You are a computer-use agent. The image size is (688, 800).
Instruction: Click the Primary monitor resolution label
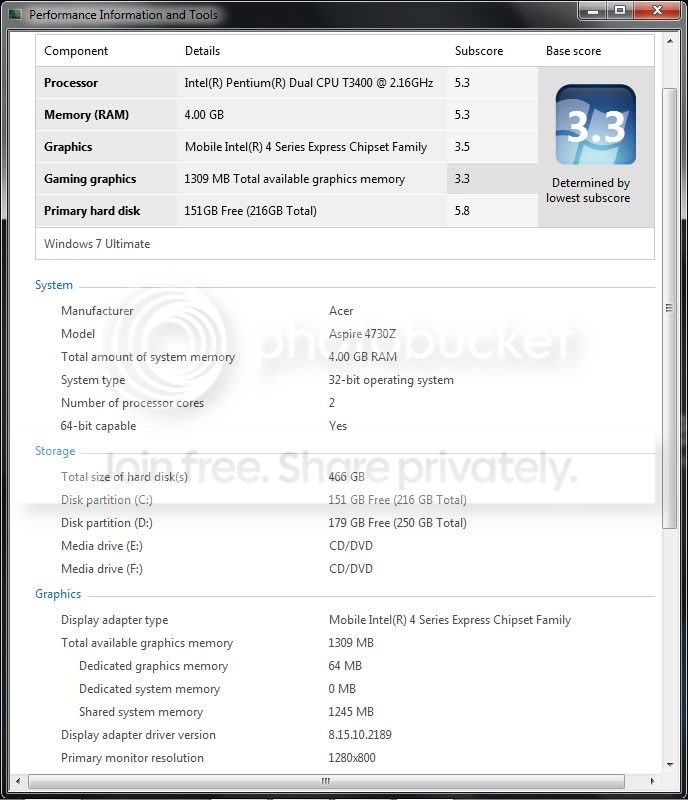coord(132,758)
